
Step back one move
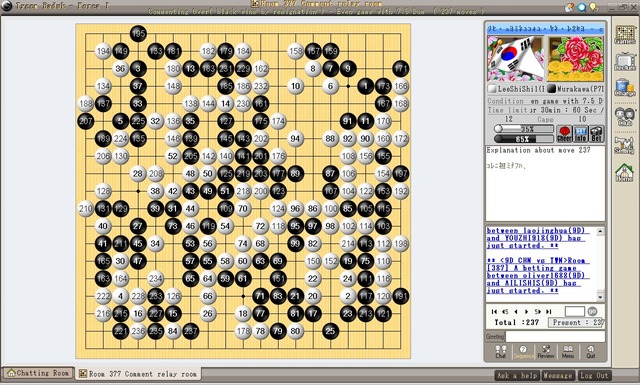pyautogui.click(x=516, y=312)
